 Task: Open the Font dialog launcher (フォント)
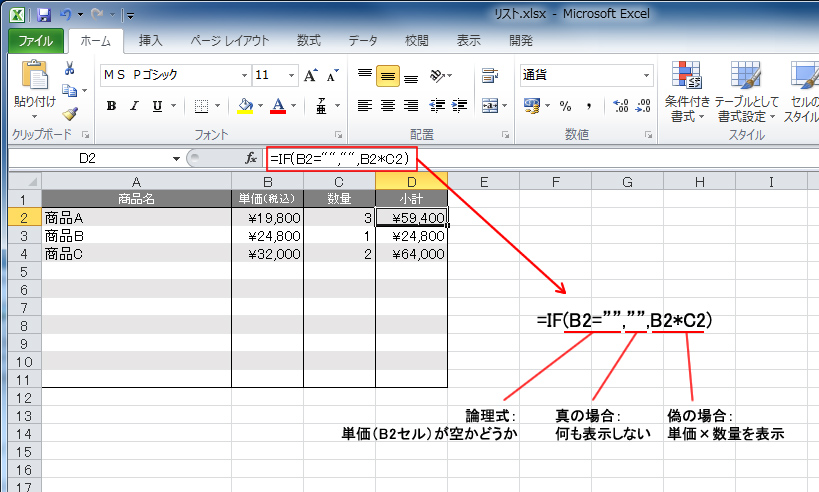(x=338, y=135)
